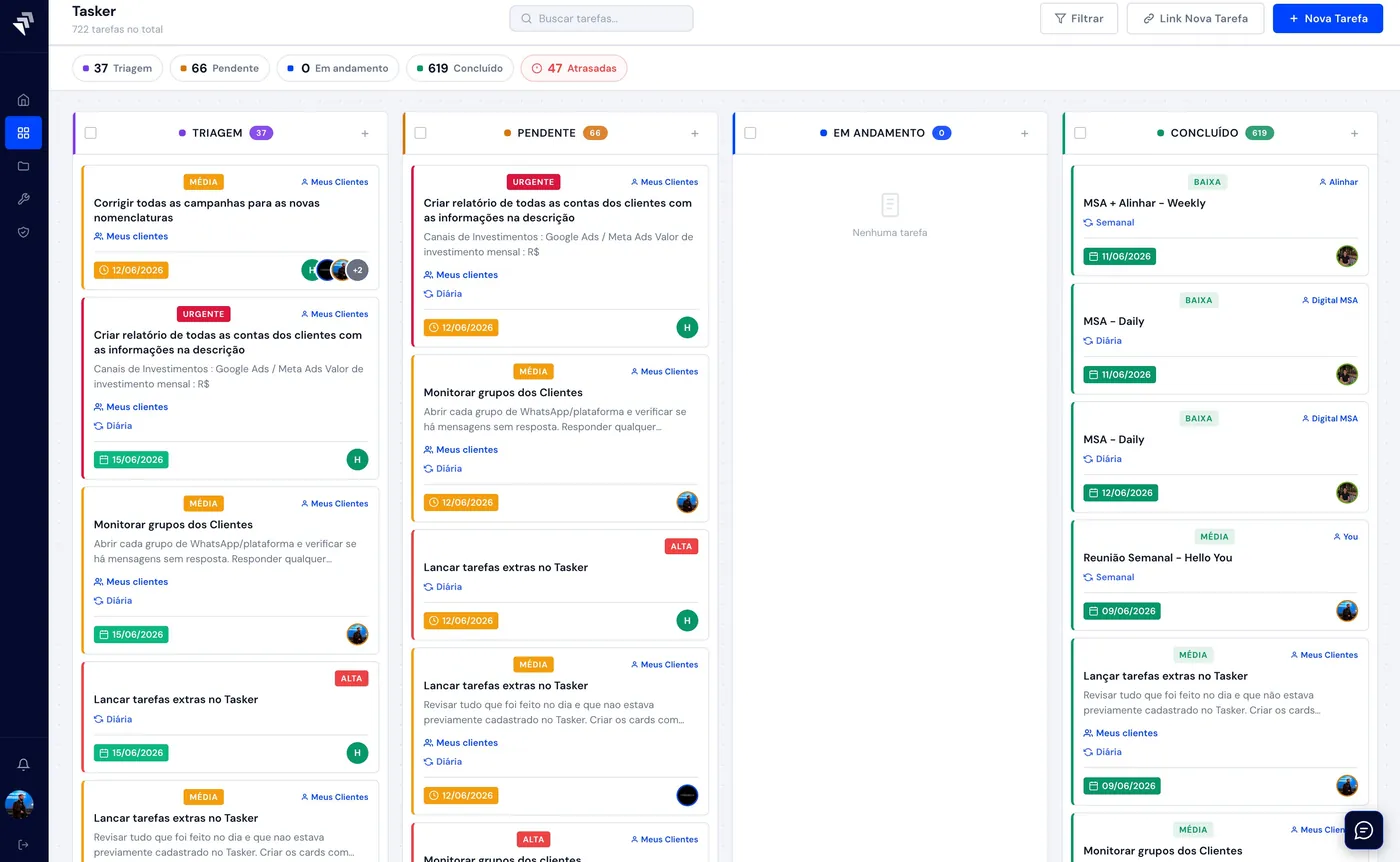Filter by the 47 Atrasadas chip
This screenshot has height=862, width=1400.
click(574, 68)
